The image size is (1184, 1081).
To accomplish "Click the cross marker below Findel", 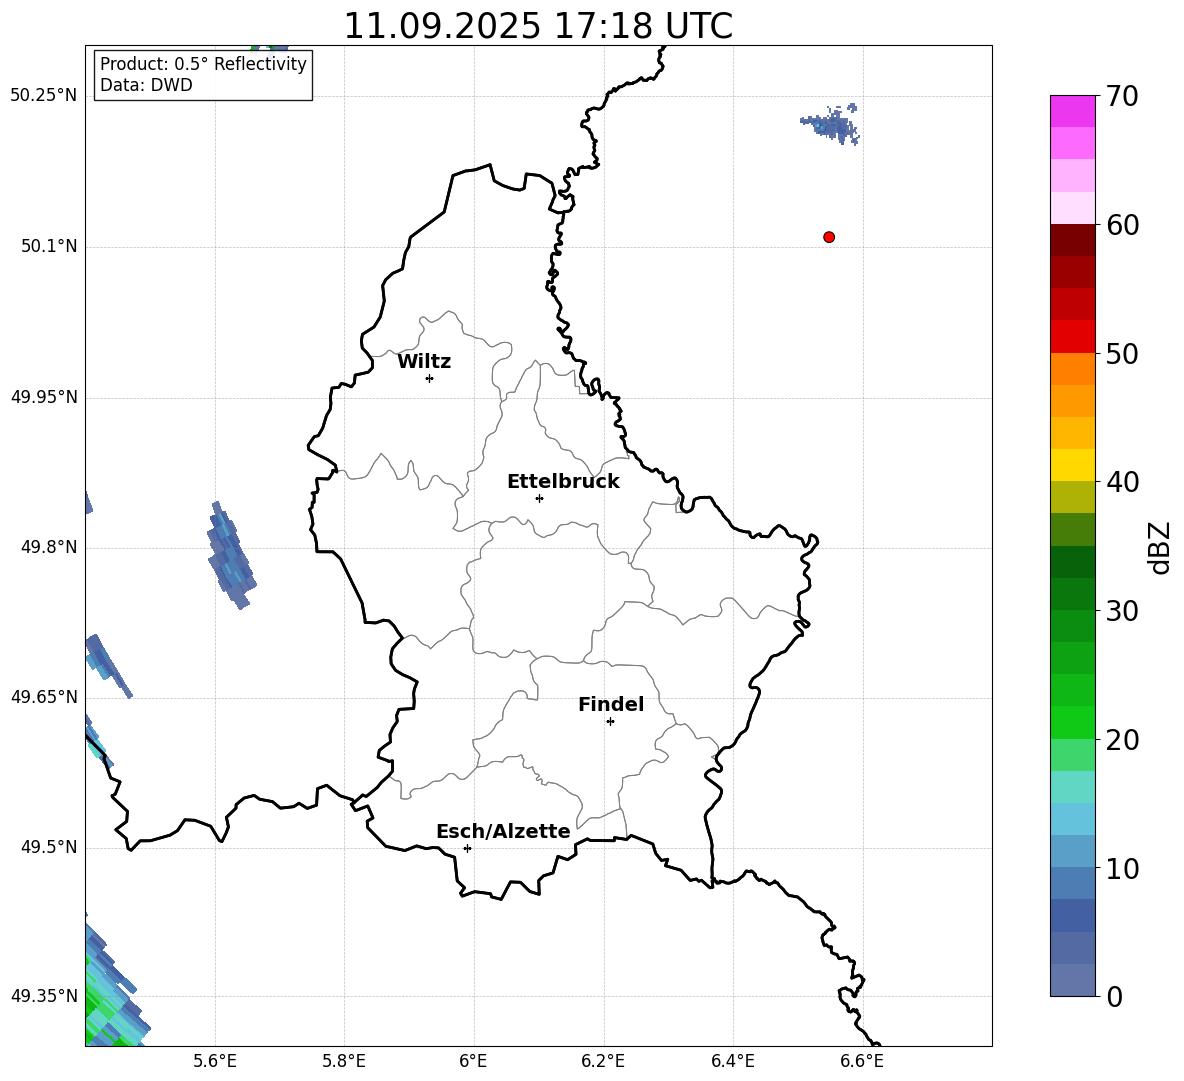I will [610, 722].
